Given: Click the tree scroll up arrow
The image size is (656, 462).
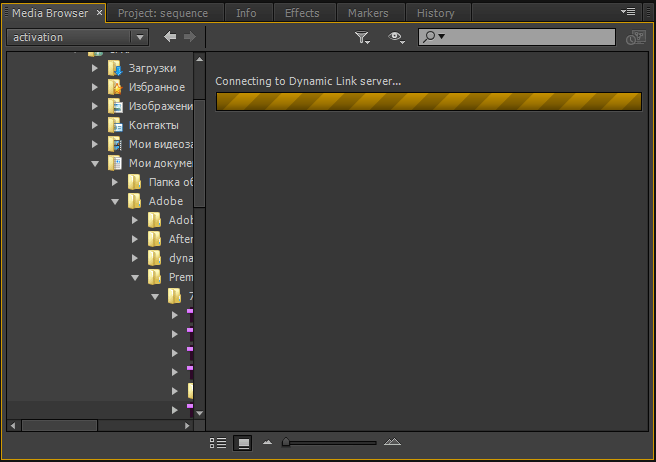Looking at the screenshot, I should click(x=200, y=59).
